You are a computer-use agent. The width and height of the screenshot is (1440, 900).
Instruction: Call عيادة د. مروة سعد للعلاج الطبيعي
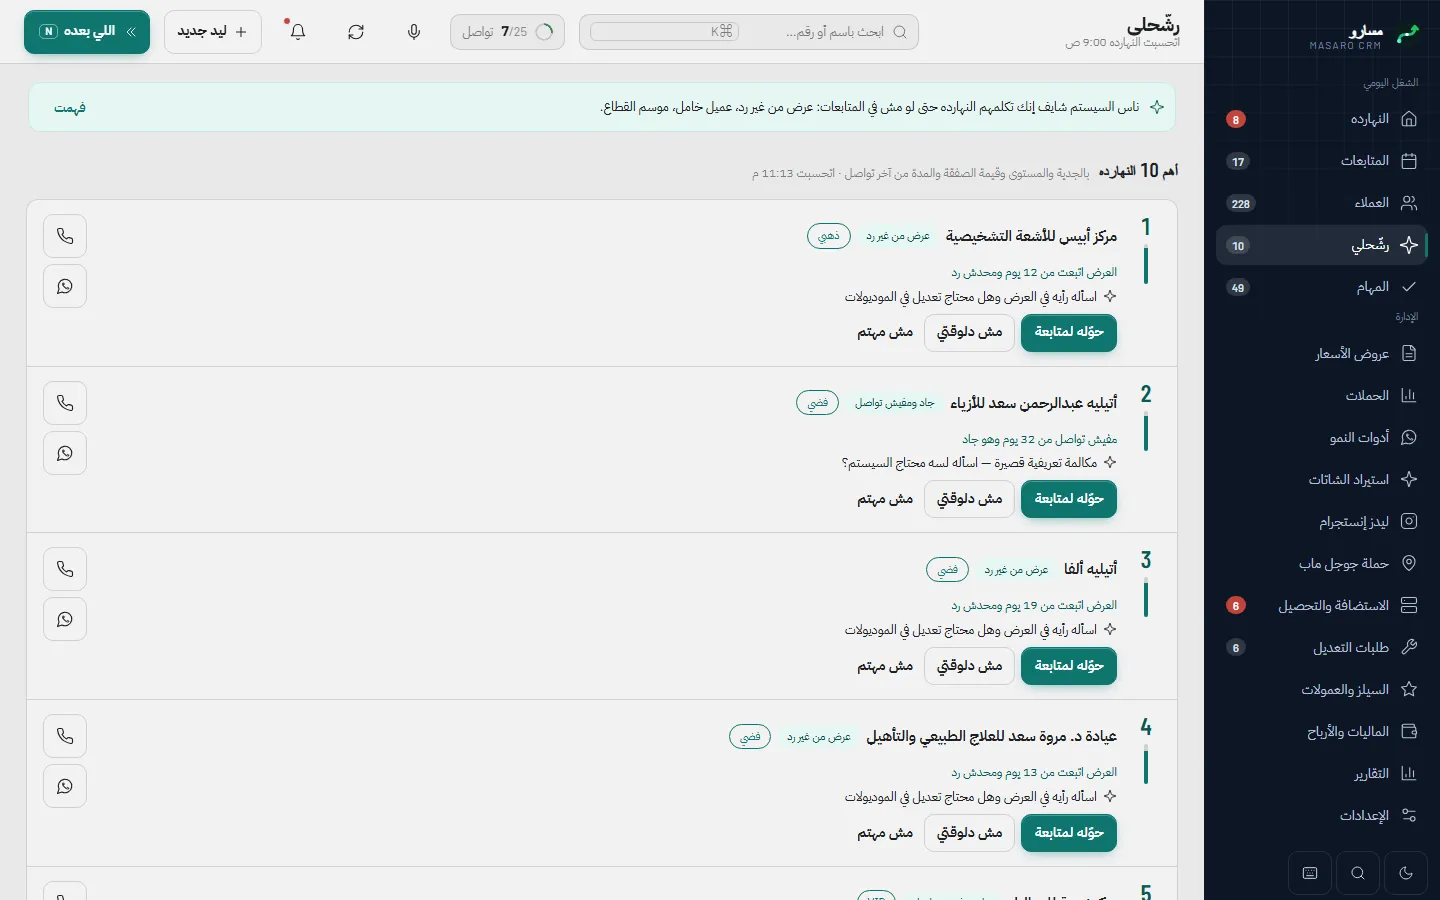tap(65, 736)
